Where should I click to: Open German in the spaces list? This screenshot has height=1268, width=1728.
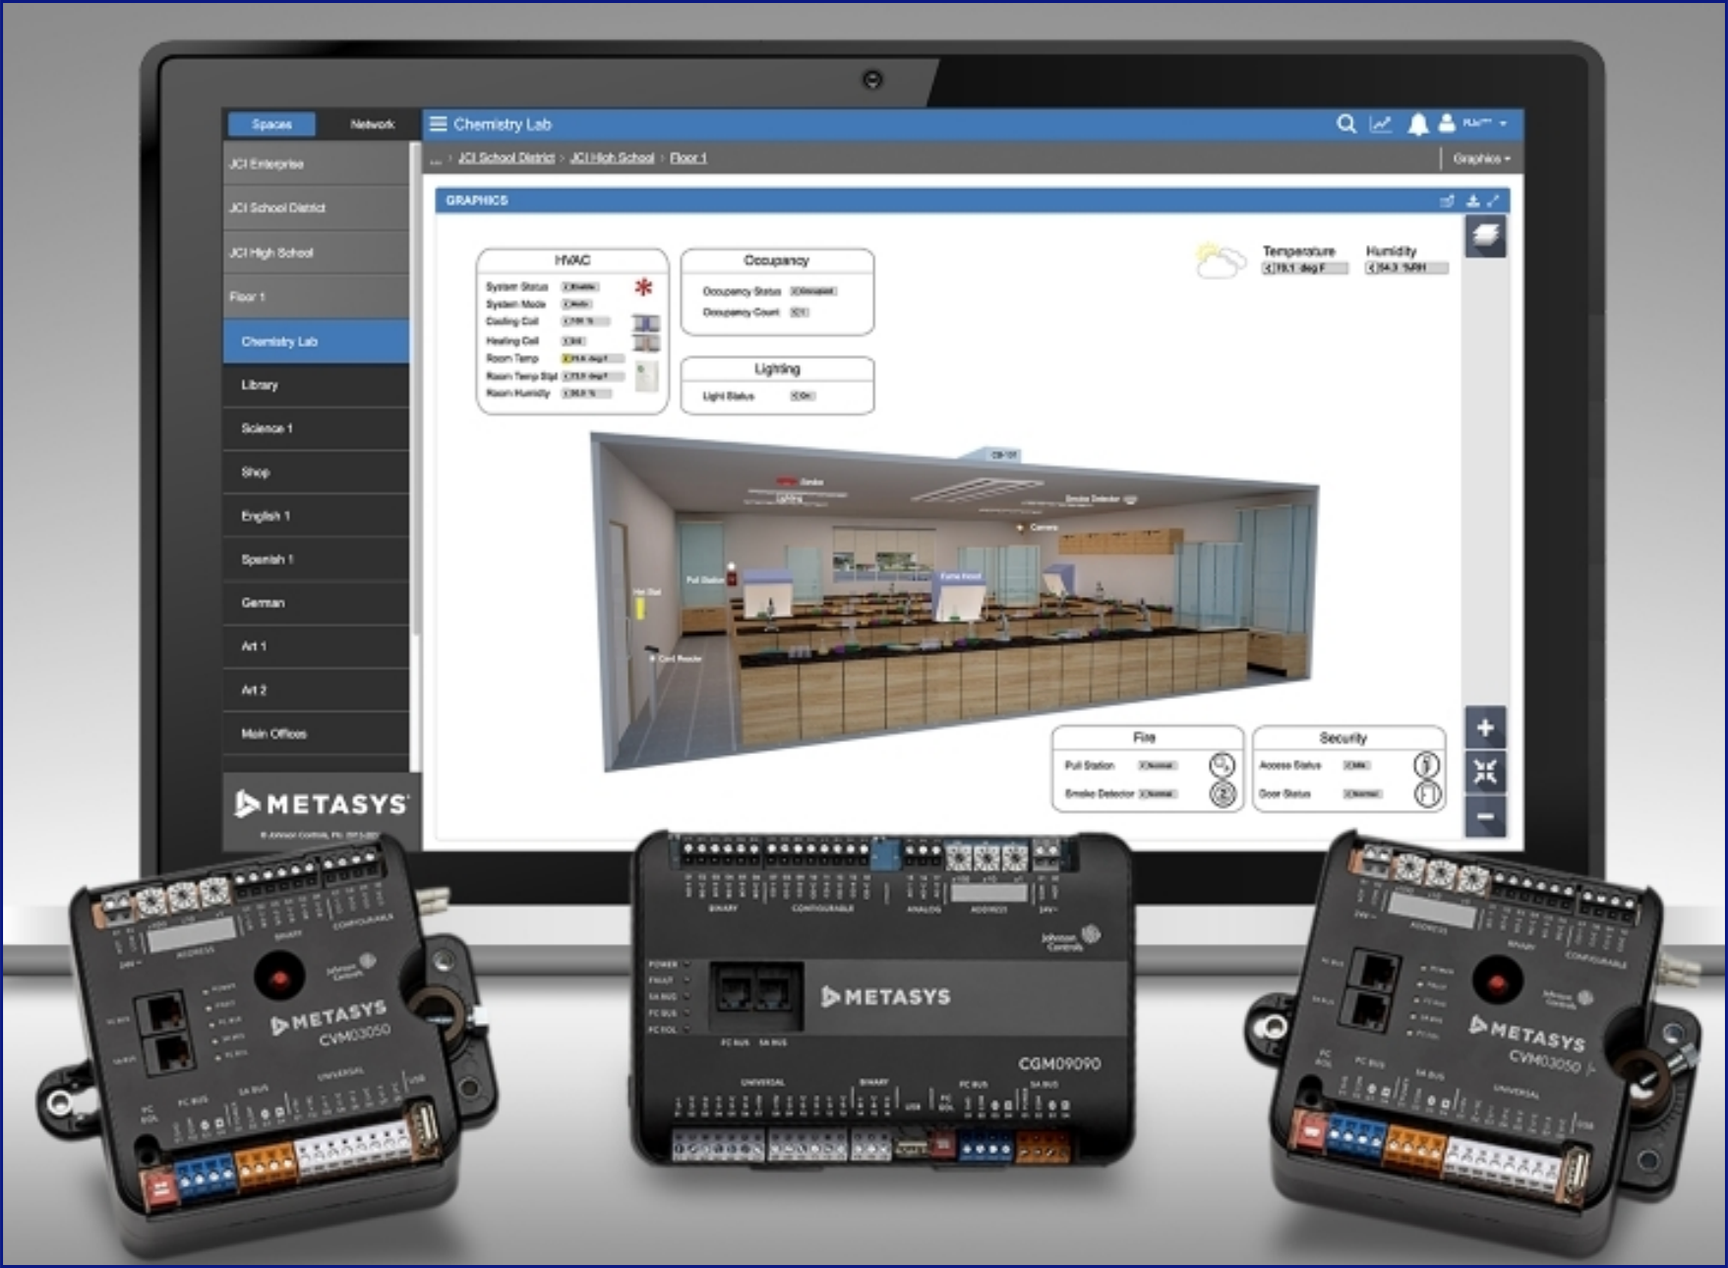[316, 603]
